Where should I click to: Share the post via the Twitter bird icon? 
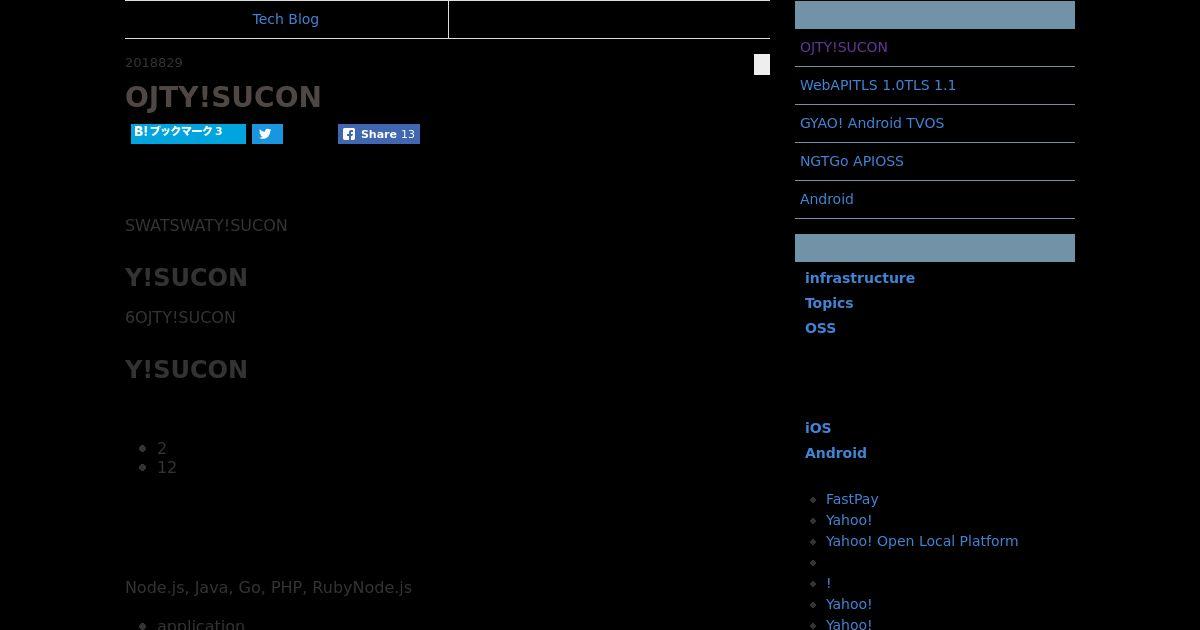pos(267,134)
